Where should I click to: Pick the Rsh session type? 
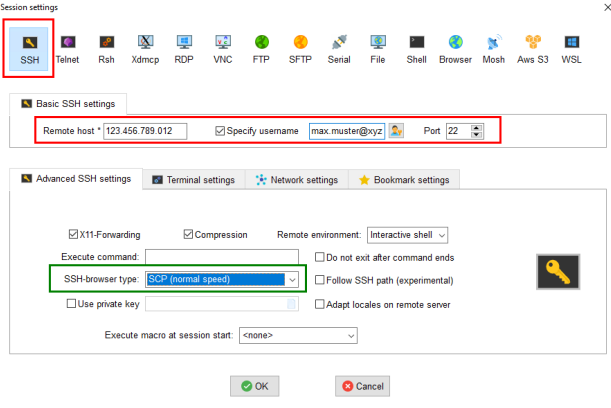point(106,49)
